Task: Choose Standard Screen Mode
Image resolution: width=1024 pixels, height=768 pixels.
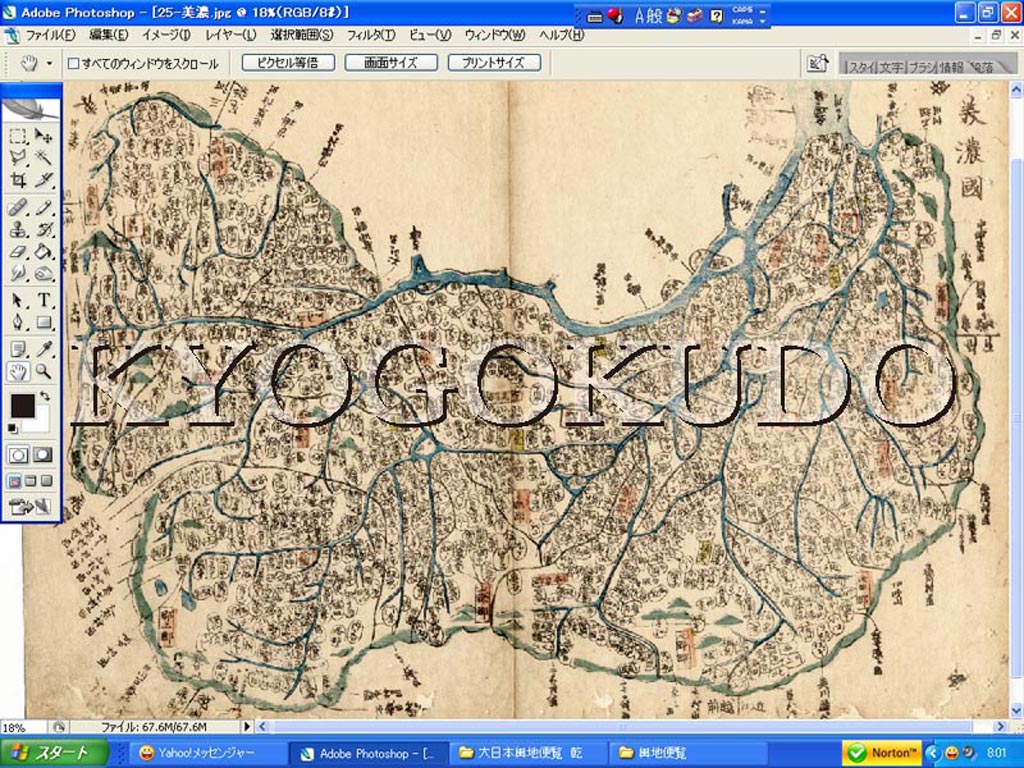Action: 14,481
